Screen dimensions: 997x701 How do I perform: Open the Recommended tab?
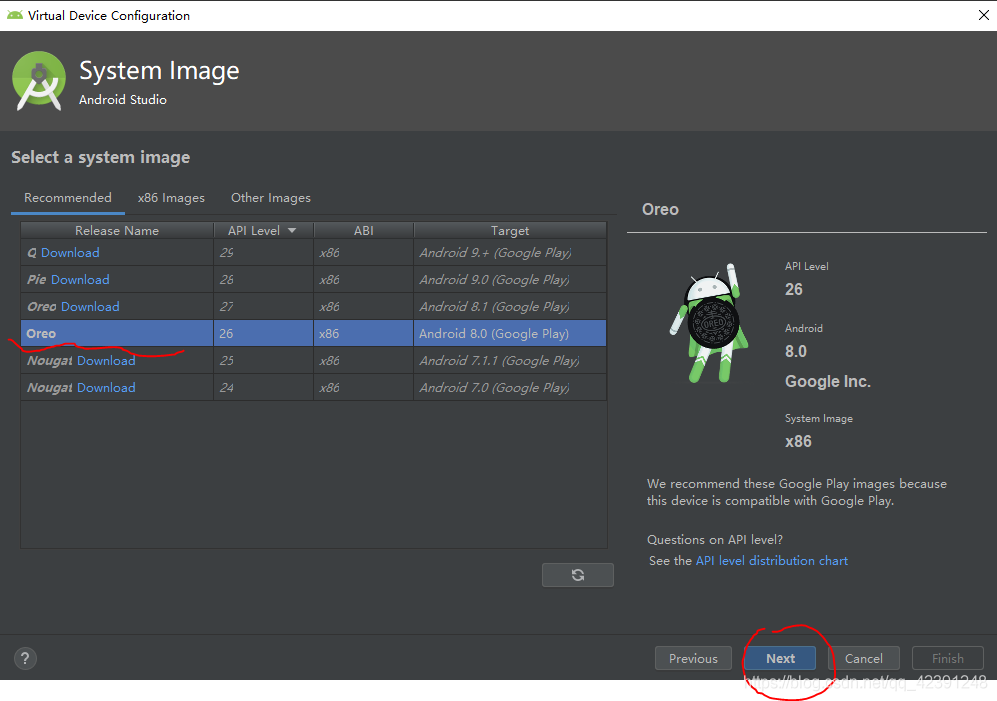point(67,197)
